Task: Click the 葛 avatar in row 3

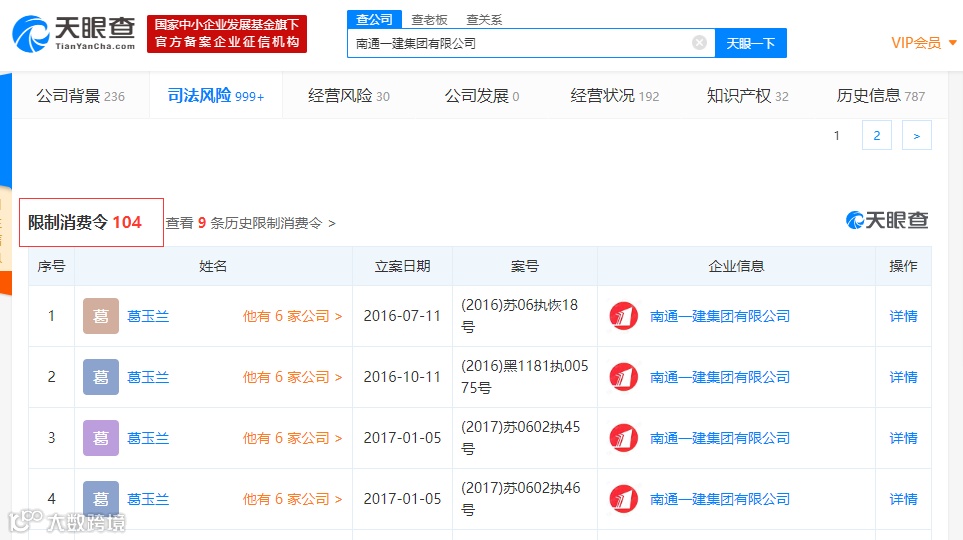Action: pyautogui.click(x=101, y=438)
